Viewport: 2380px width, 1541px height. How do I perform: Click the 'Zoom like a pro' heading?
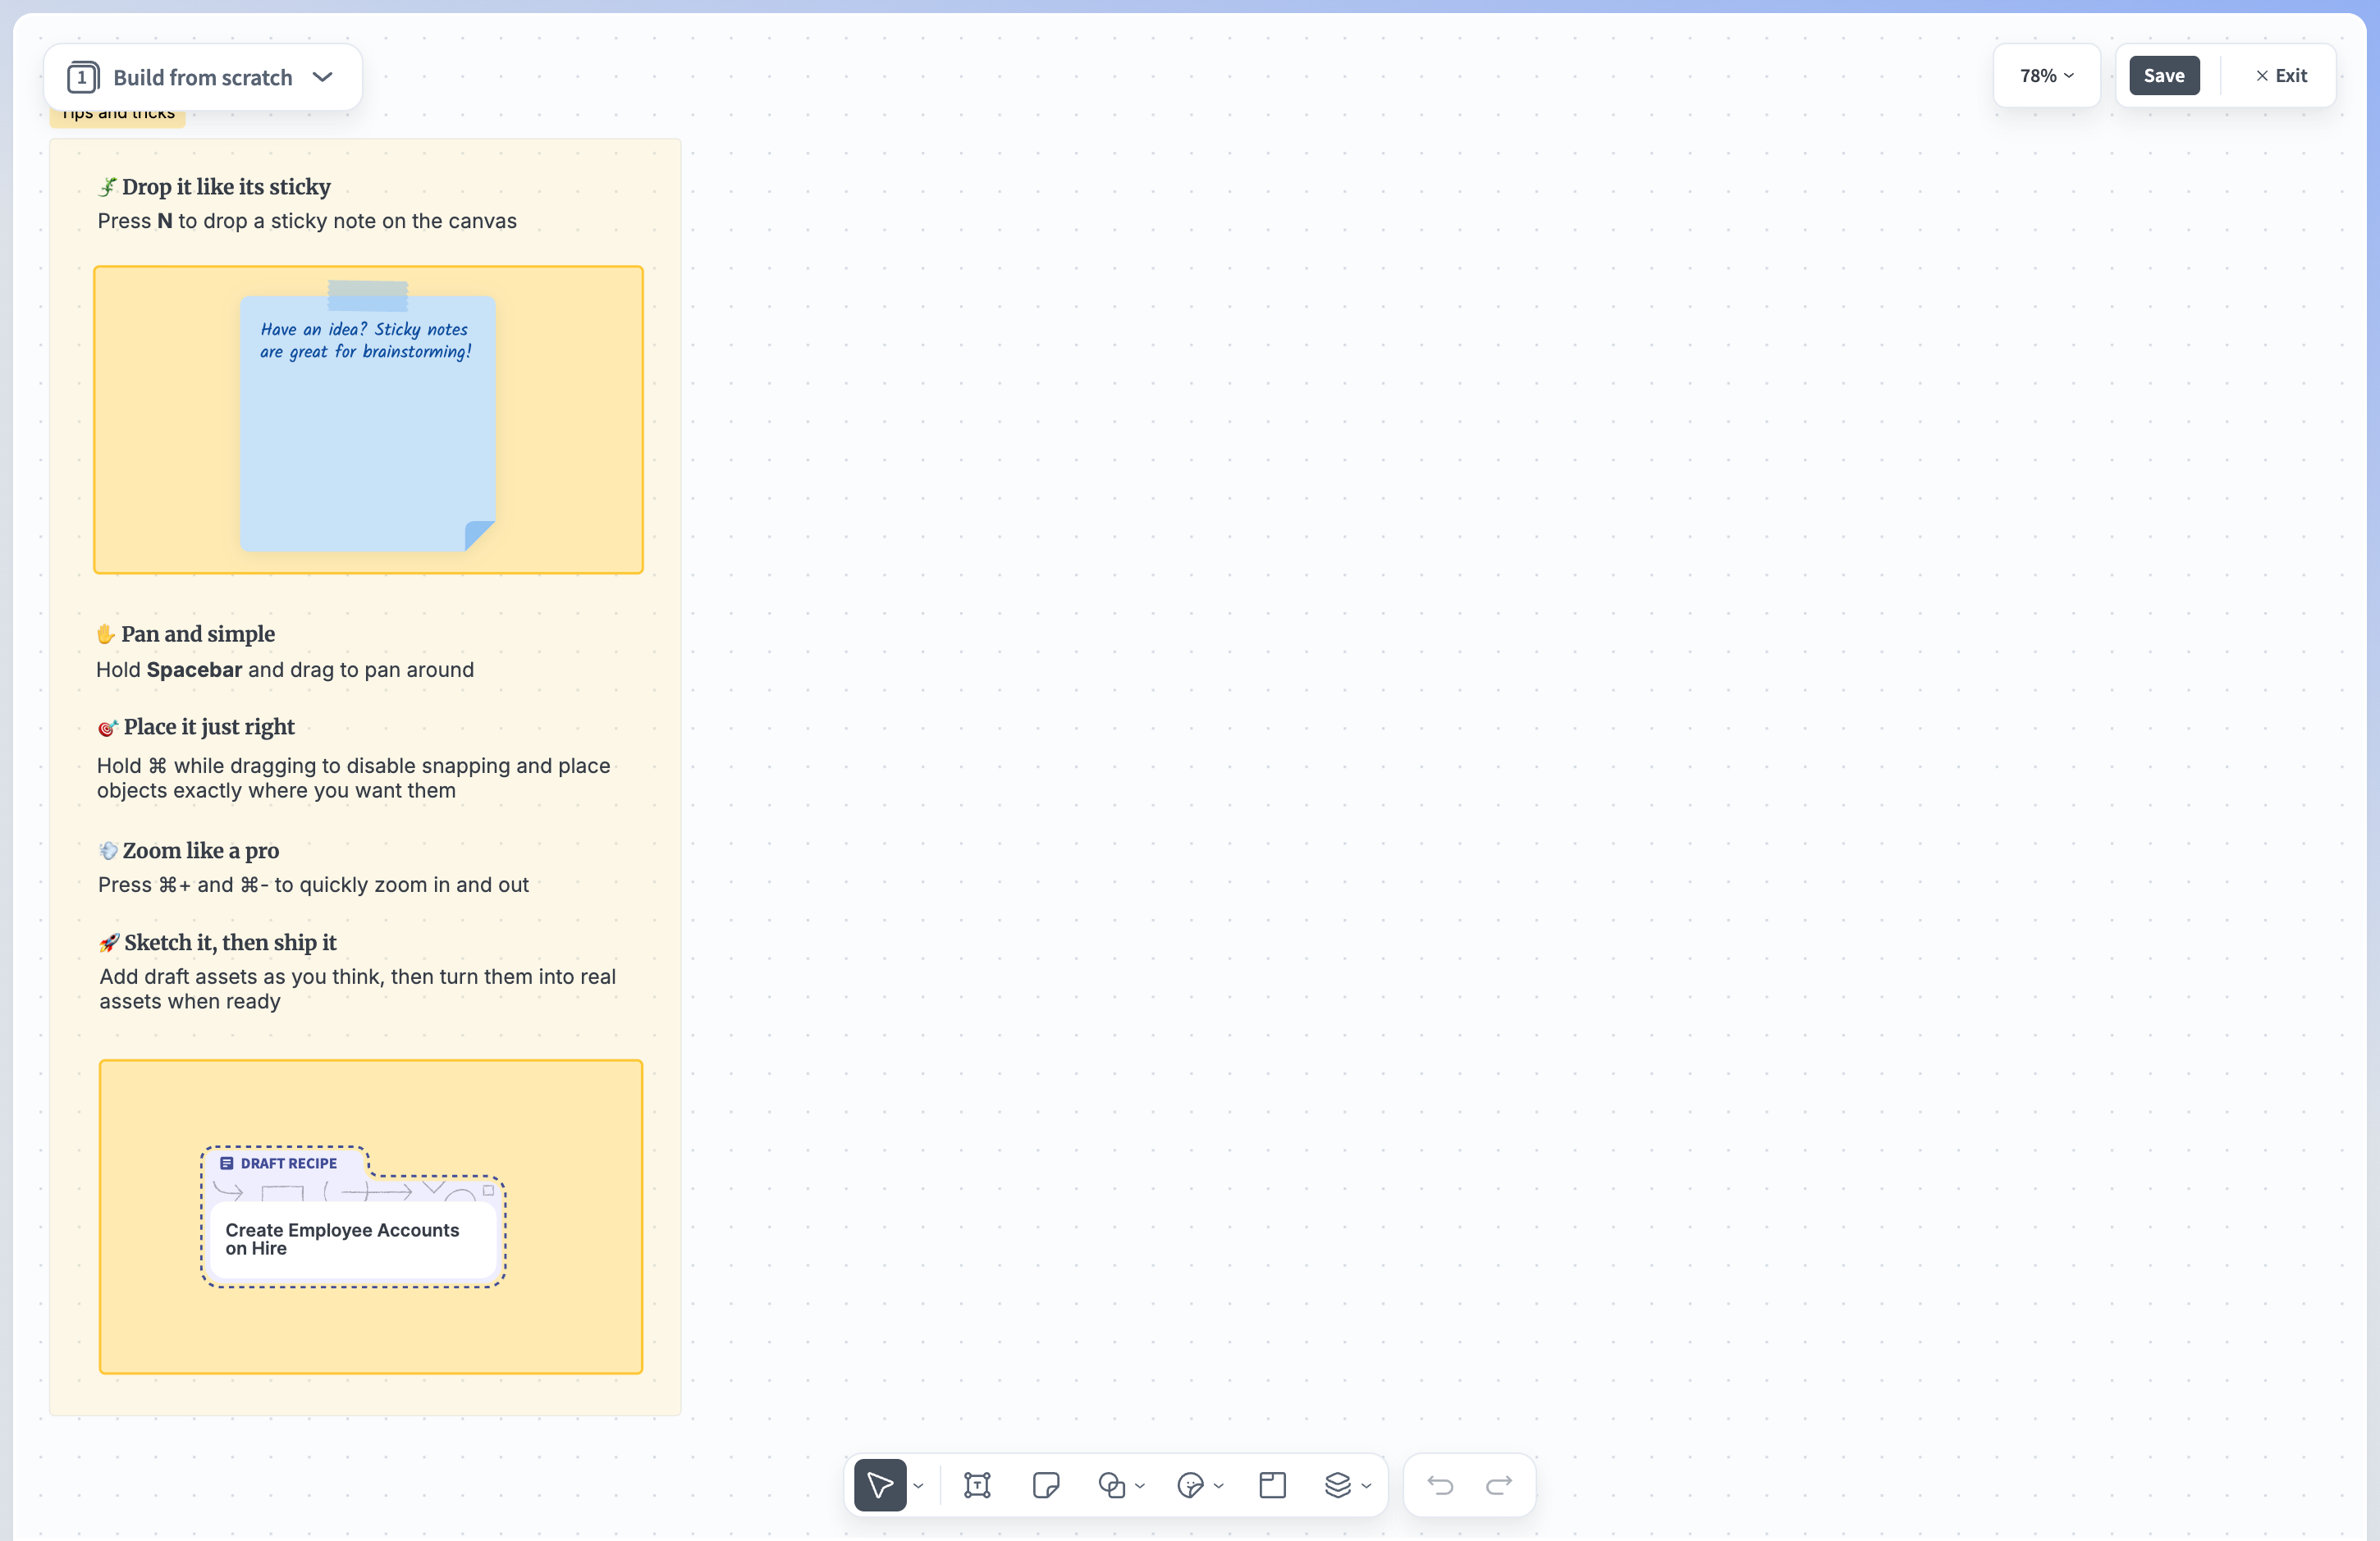click(x=201, y=851)
